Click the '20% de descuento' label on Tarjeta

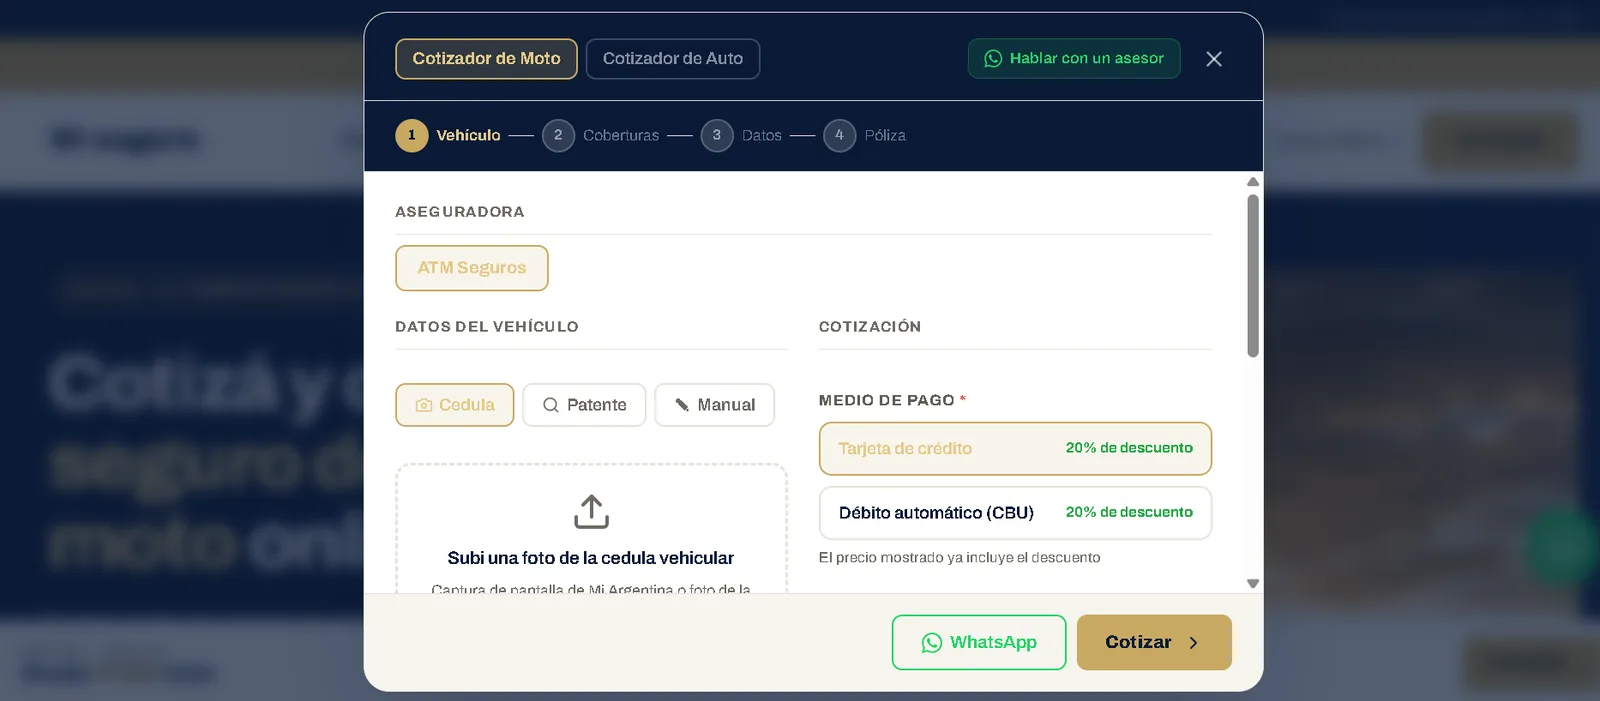(1129, 448)
